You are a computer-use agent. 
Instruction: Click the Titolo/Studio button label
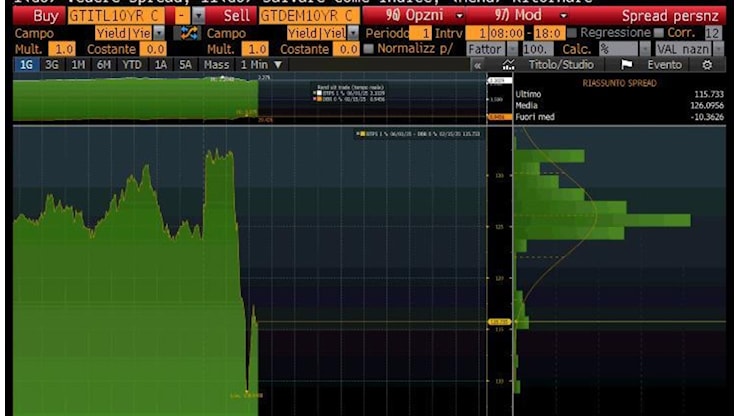pyautogui.click(x=561, y=65)
